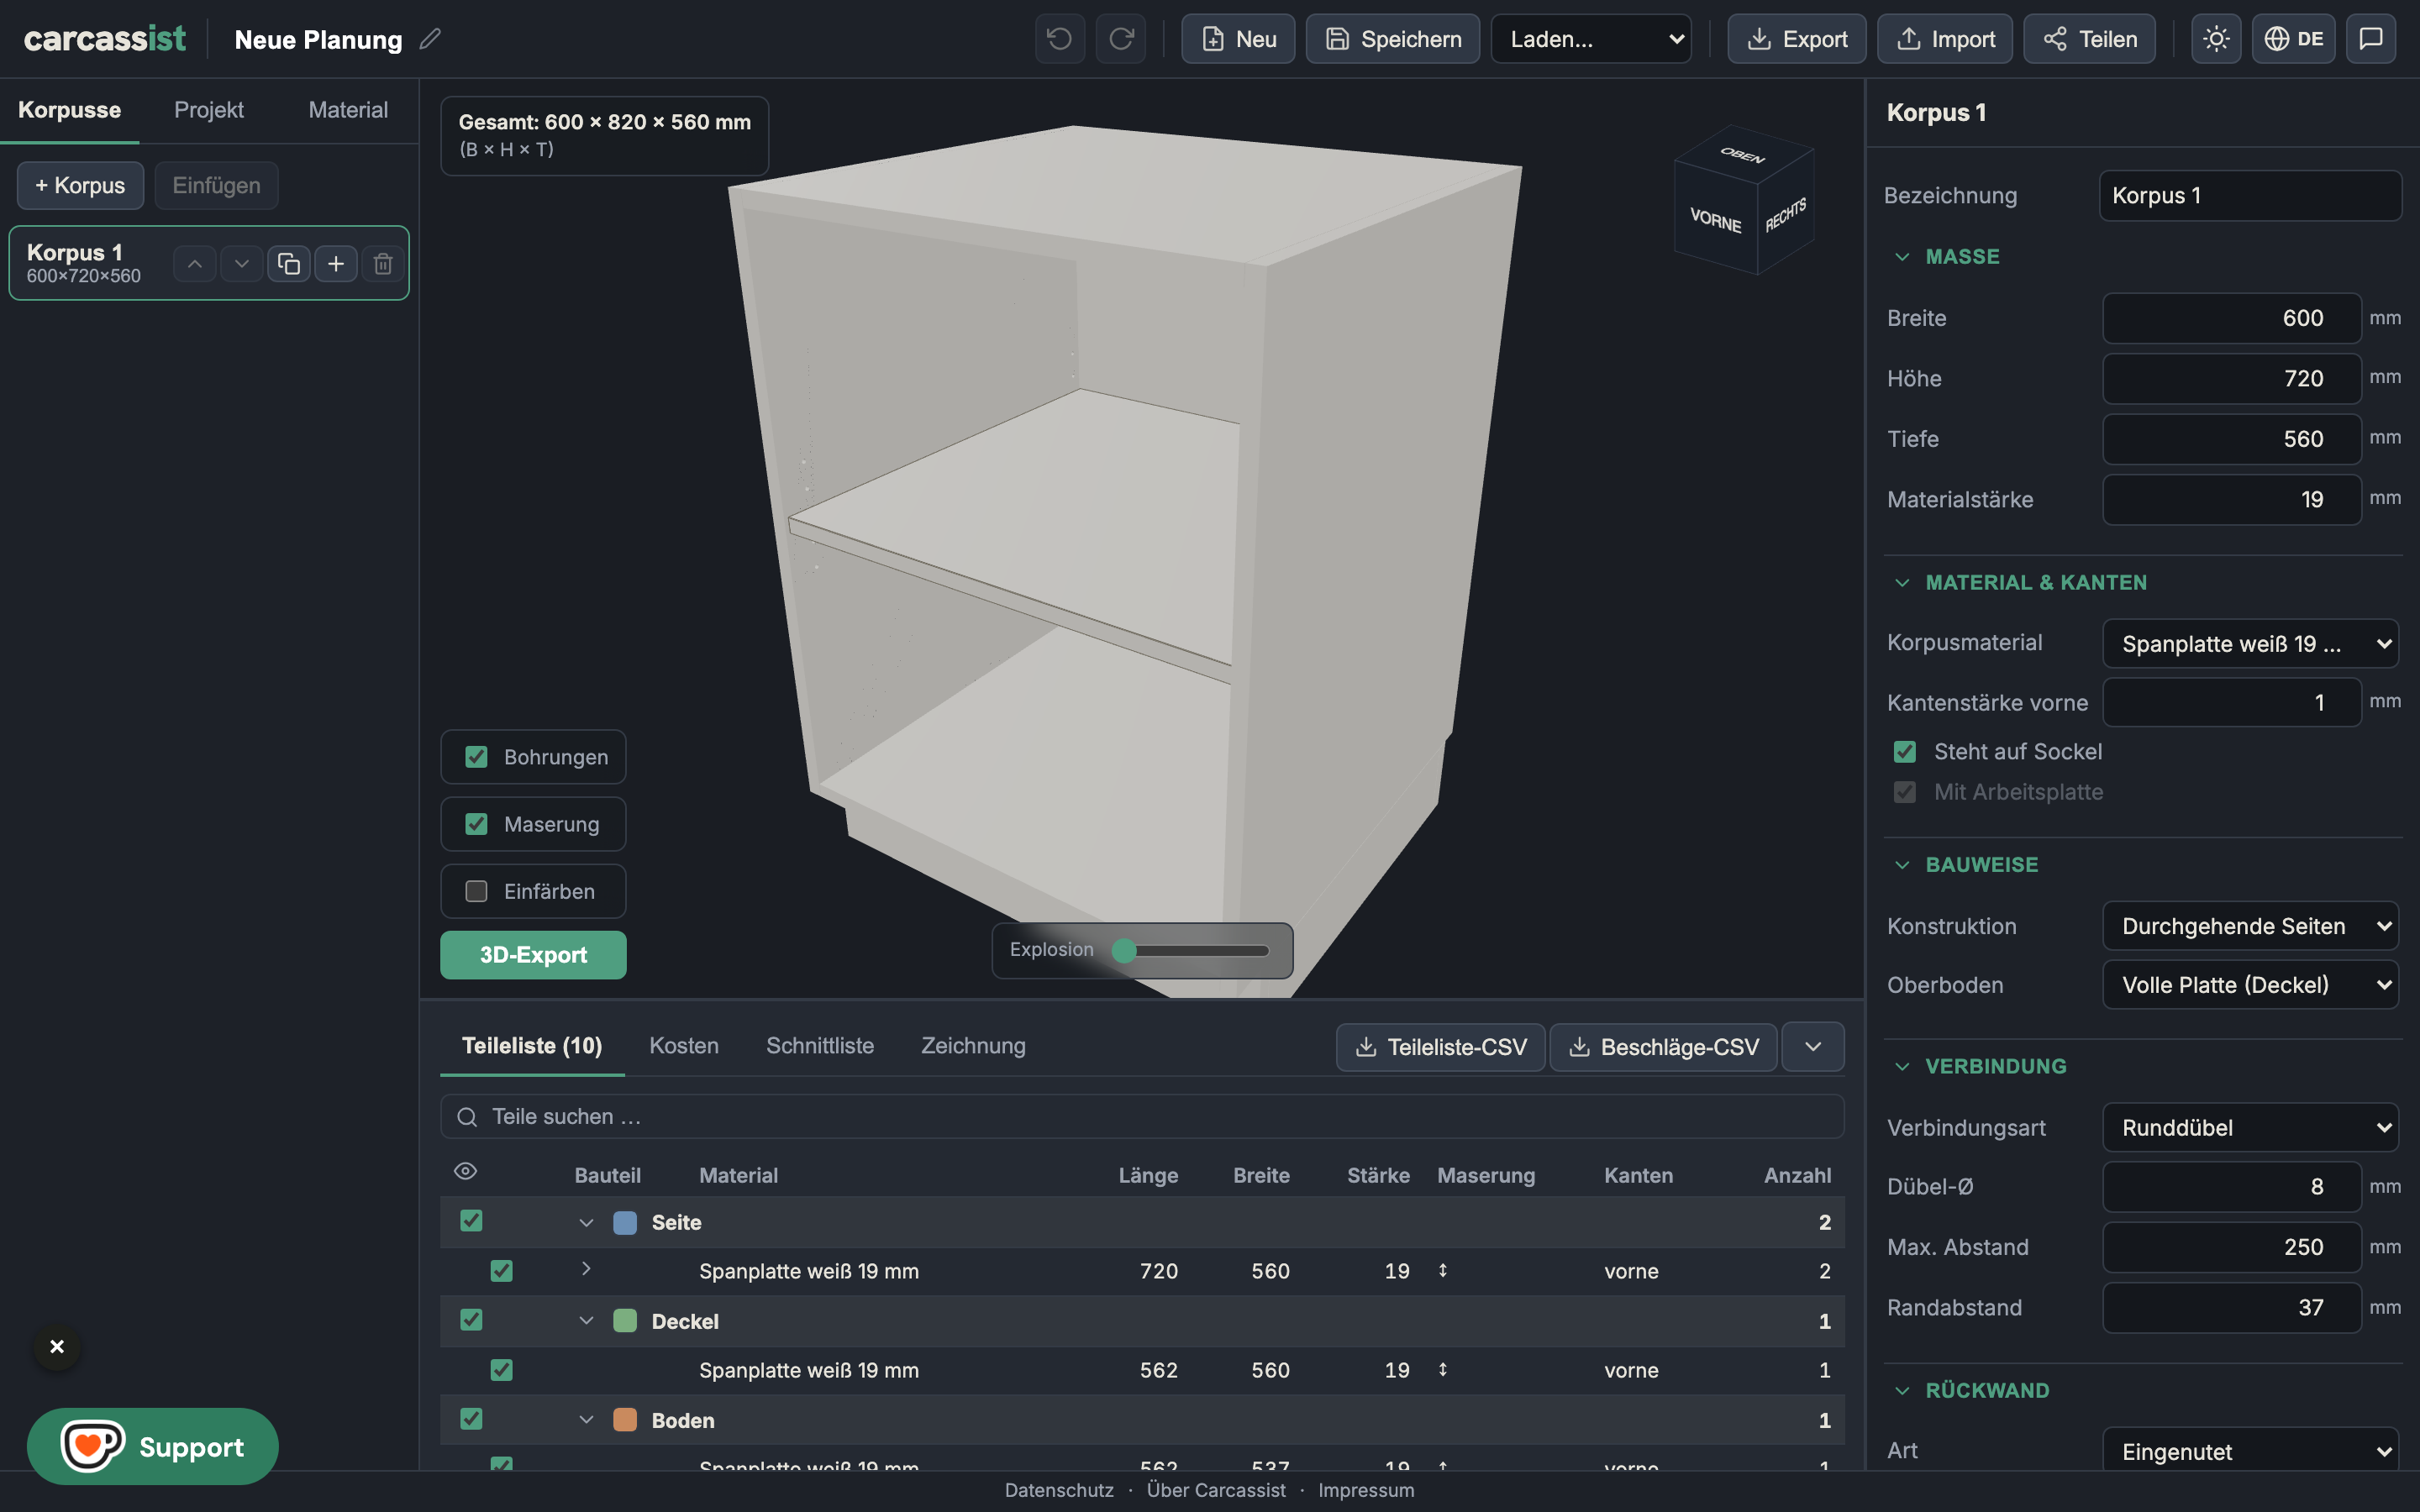Viewport: 2420px width, 1512px height.
Task: Open the Korpusmaterial dropdown
Action: click(2251, 644)
